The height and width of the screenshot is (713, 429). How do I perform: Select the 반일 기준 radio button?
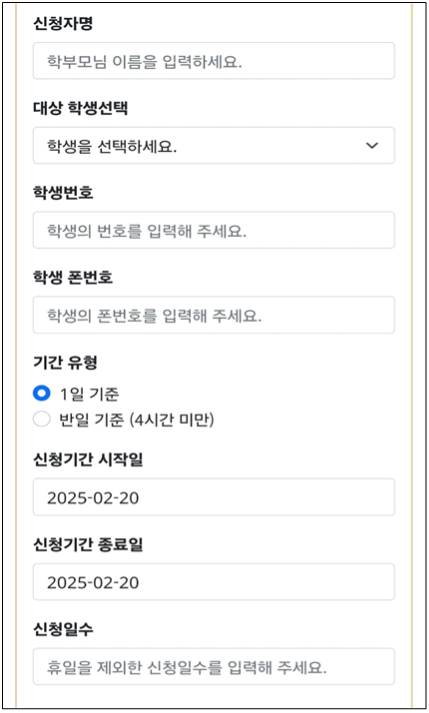point(41,419)
